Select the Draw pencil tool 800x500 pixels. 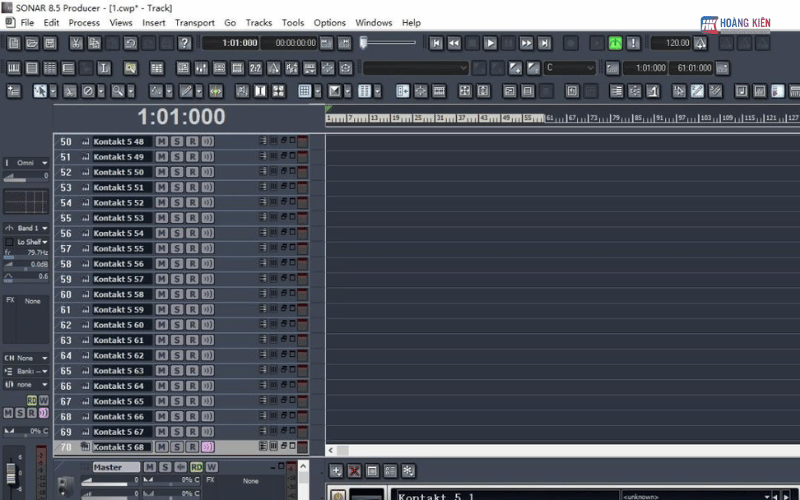[186, 91]
